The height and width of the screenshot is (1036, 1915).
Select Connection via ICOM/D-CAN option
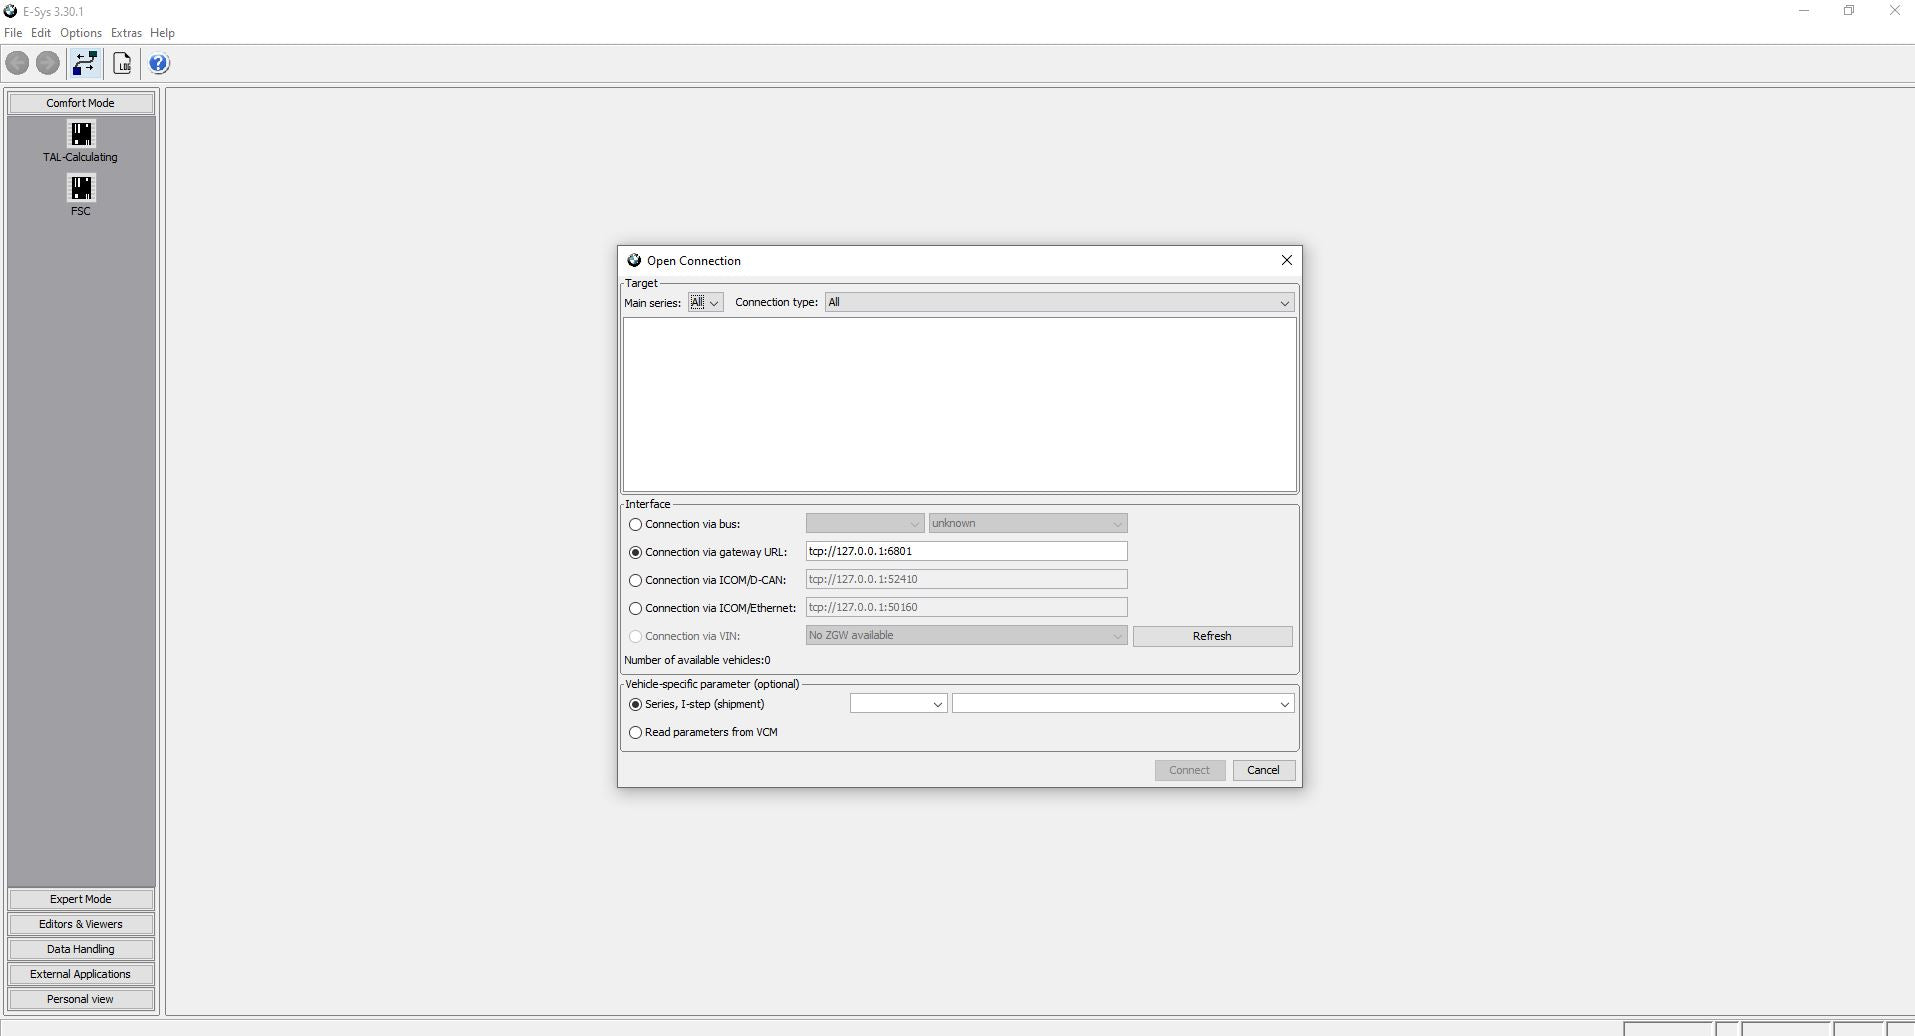pos(635,580)
